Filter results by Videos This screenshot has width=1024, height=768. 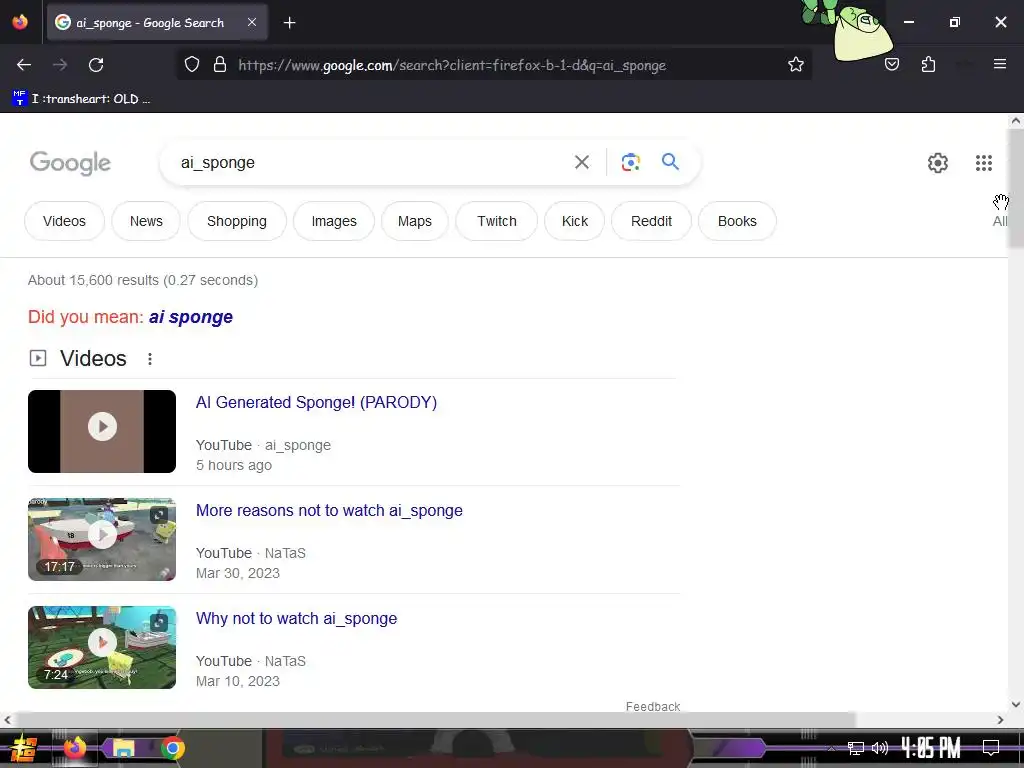tap(64, 221)
